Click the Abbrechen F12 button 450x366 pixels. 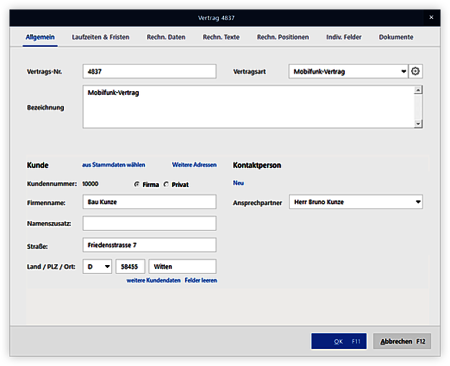(x=402, y=341)
